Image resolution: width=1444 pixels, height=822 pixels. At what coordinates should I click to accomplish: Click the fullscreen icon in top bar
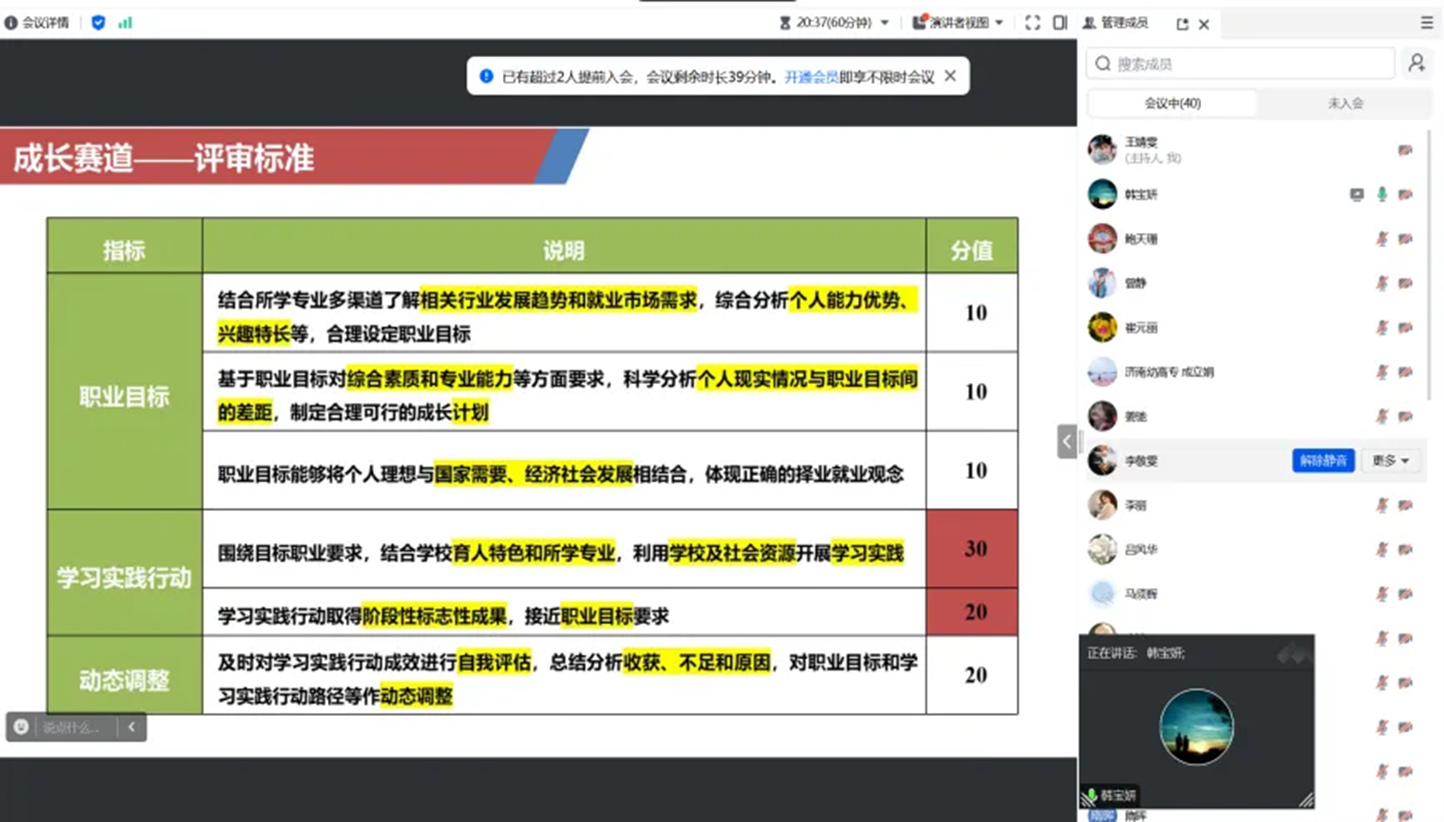tap(1033, 22)
